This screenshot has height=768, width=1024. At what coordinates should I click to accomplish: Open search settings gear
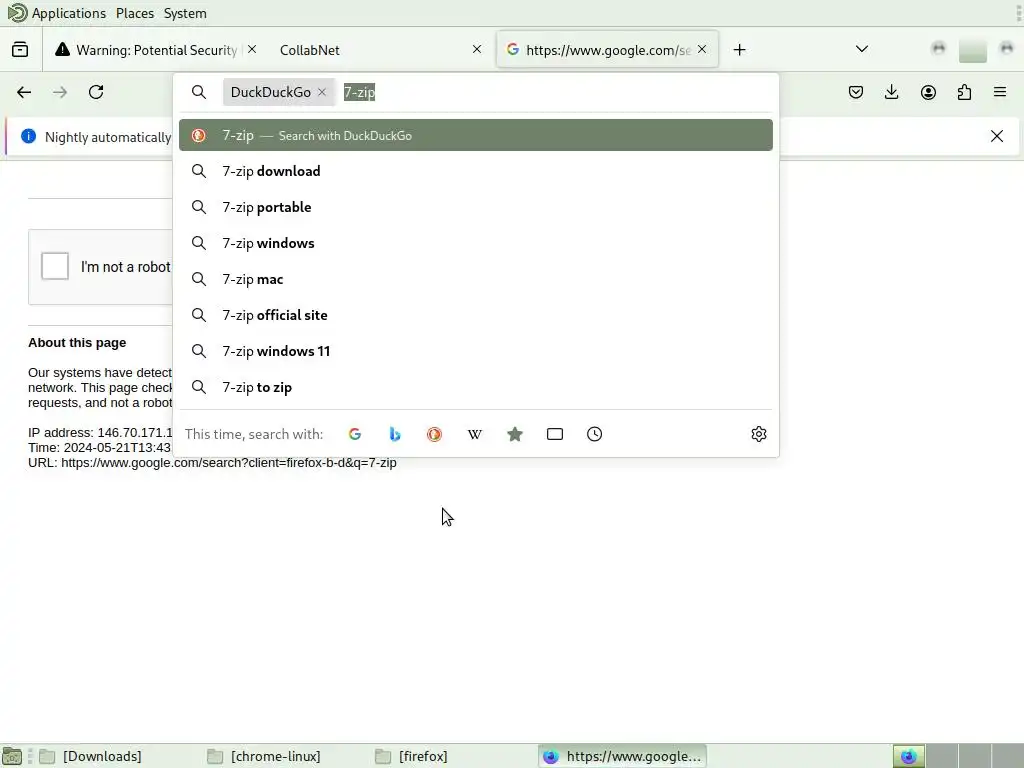(758, 434)
